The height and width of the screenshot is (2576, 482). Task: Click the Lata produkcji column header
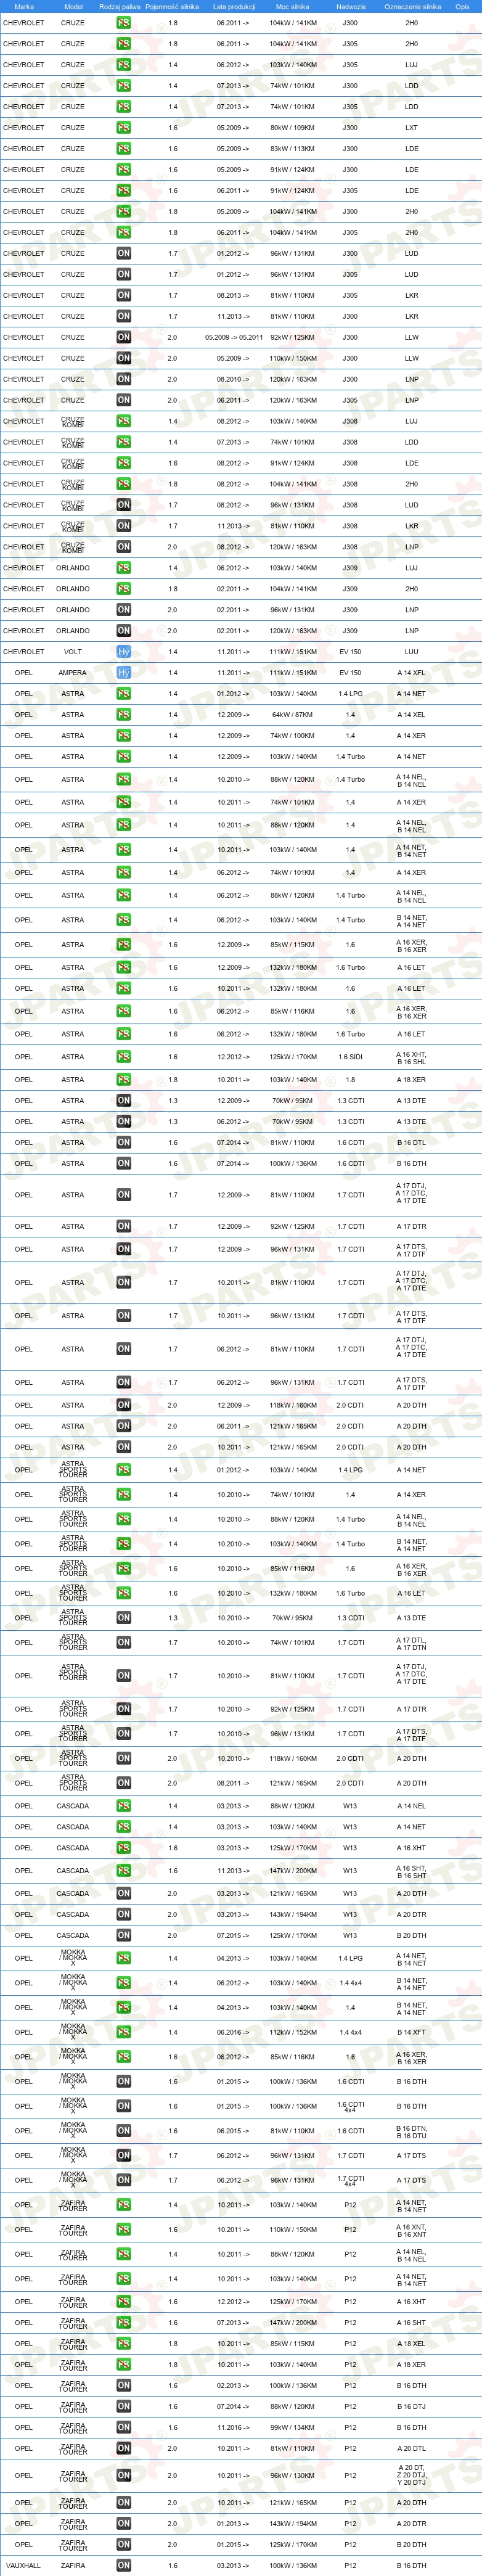(x=233, y=6)
